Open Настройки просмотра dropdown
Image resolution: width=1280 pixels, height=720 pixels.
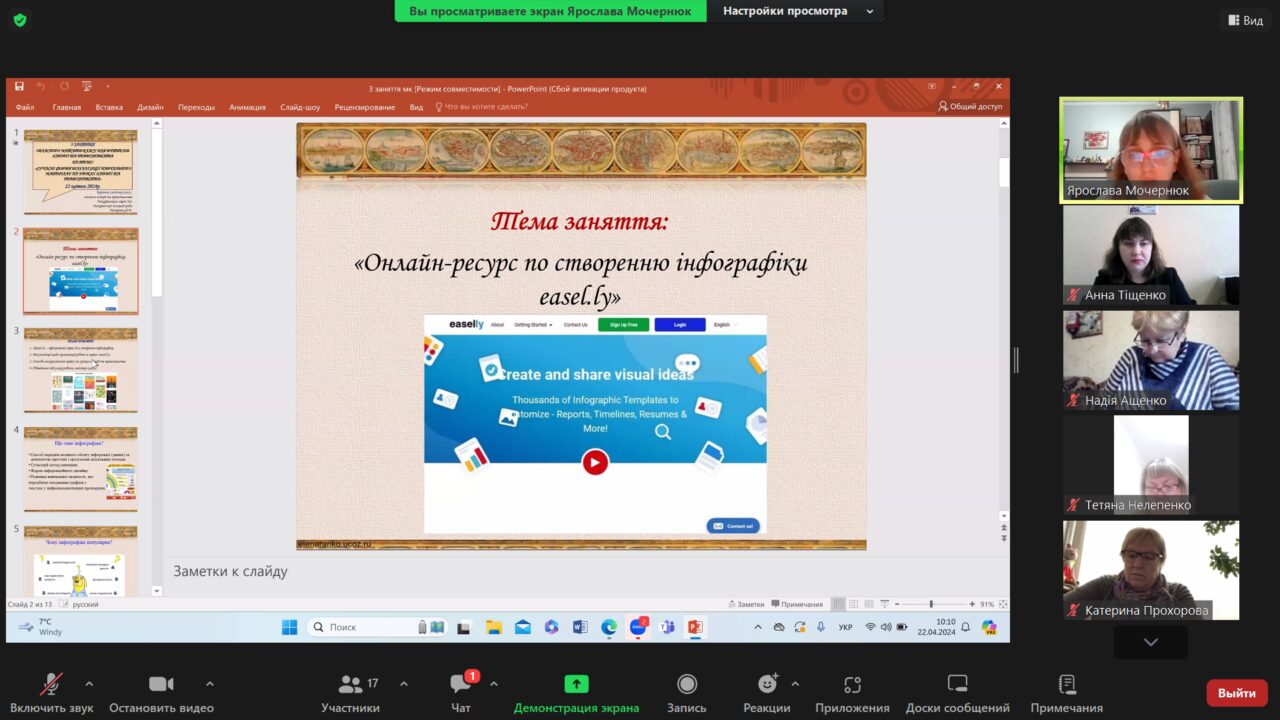[796, 11]
